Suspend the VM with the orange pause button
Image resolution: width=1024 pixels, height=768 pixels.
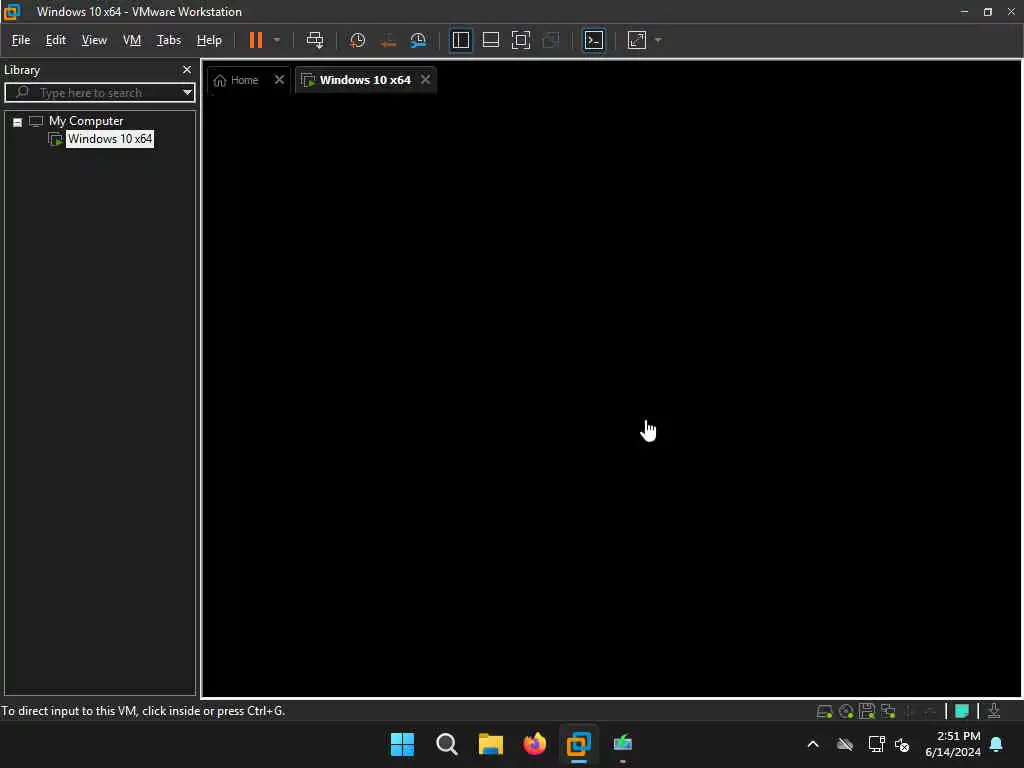tap(255, 40)
